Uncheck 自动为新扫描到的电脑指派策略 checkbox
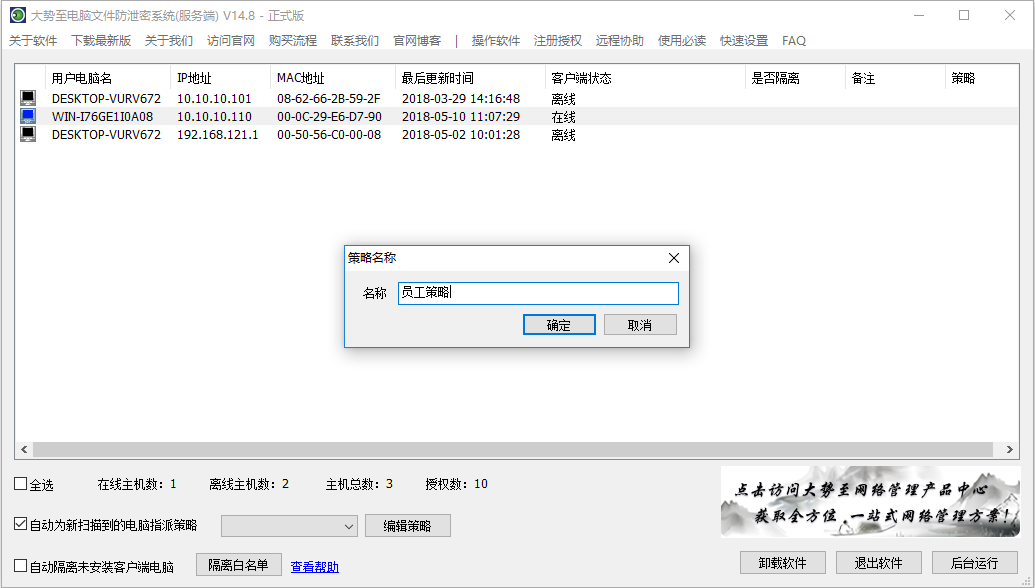Image resolution: width=1035 pixels, height=588 pixels. tap(21, 524)
